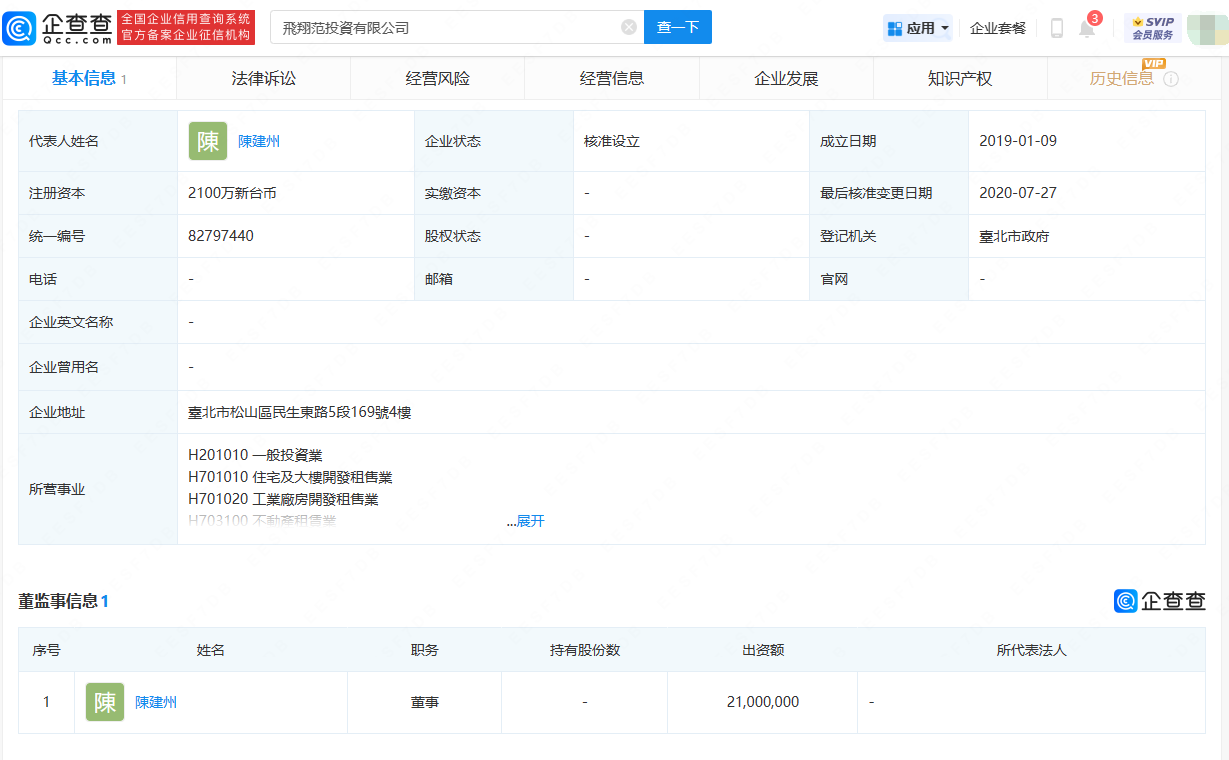Select 臺北市政府 registration authority value
Screen dimensions: 1229x760
click(1014, 236)
